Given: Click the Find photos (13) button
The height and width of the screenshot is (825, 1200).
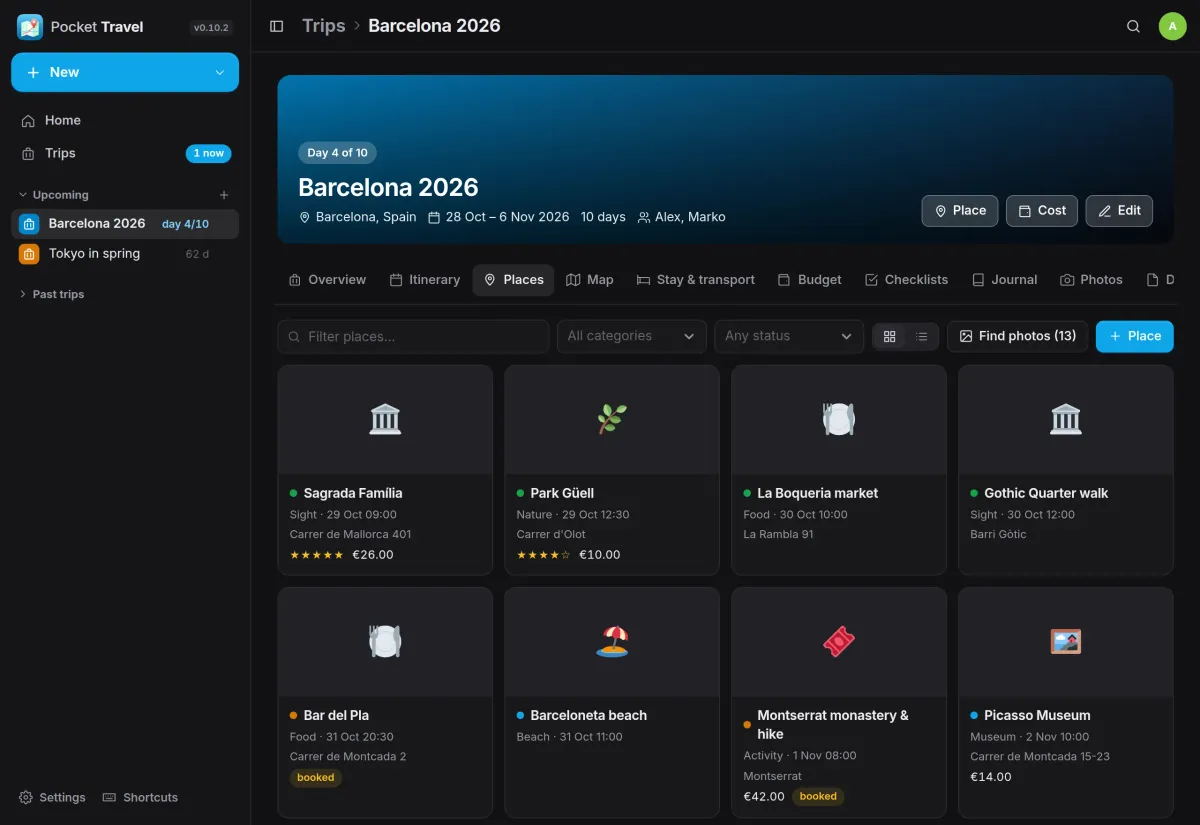Looking at the screenshot, I should tap(1017, 337).
